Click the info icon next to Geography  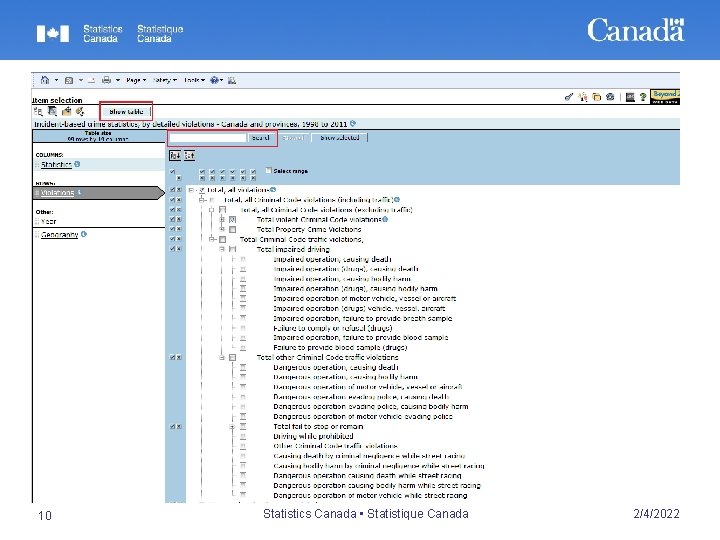[84, 234]
